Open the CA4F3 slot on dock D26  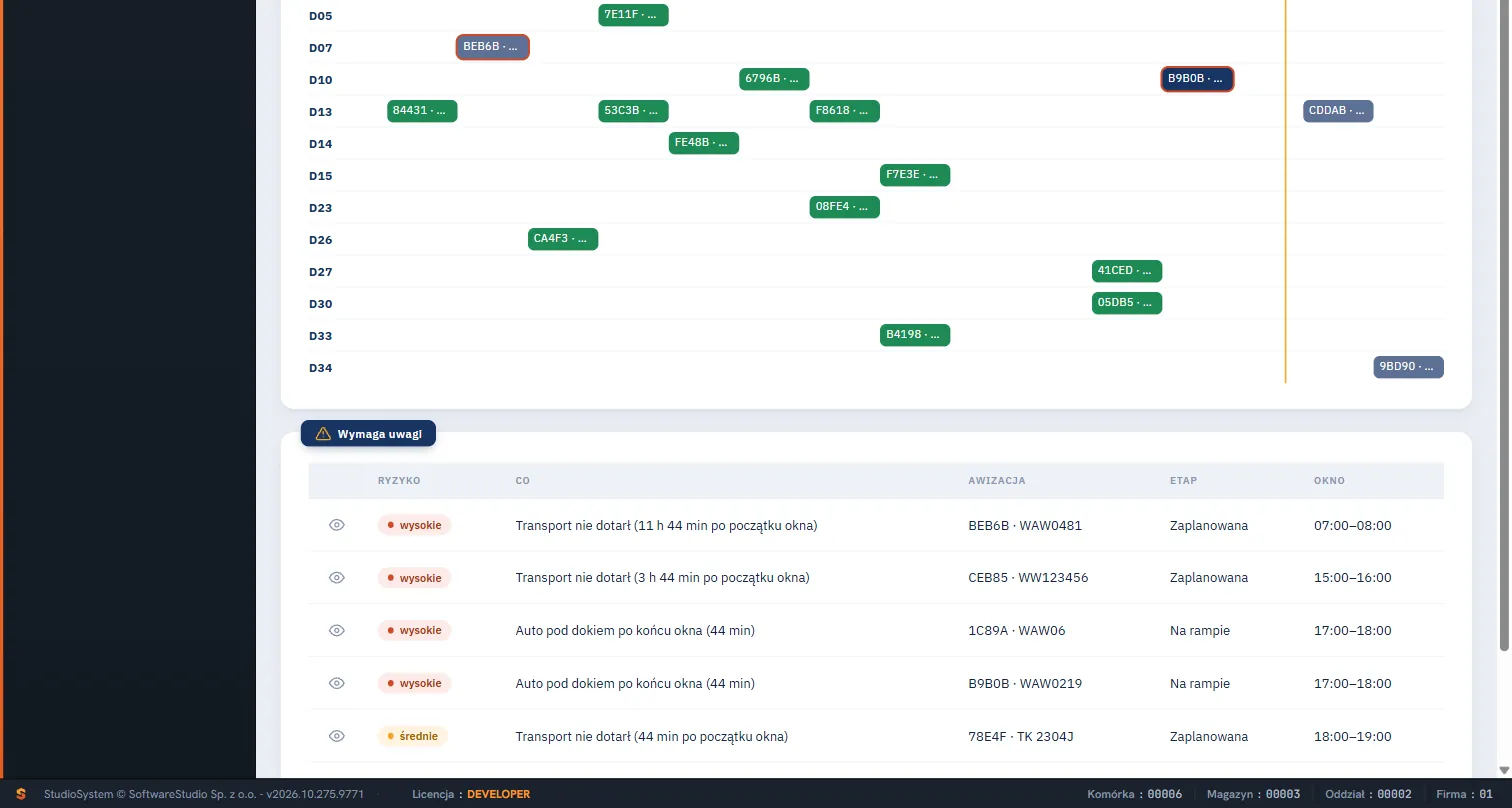[x=563, y=239]
